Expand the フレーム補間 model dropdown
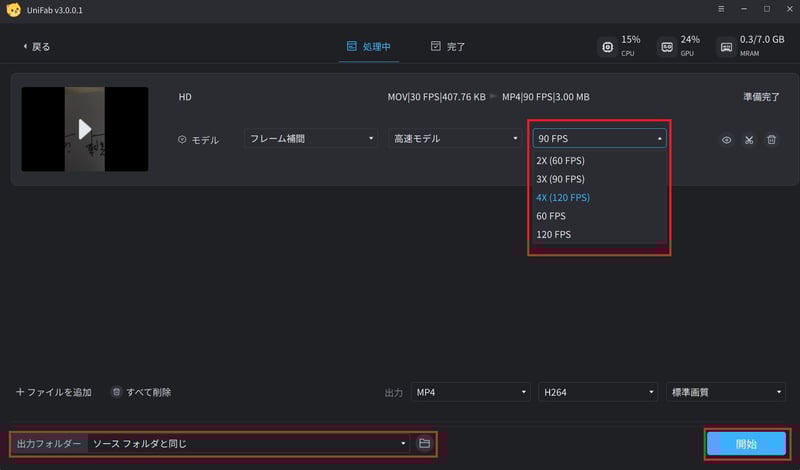The height and width of the screenshot is (470, 800). [311, 139]
